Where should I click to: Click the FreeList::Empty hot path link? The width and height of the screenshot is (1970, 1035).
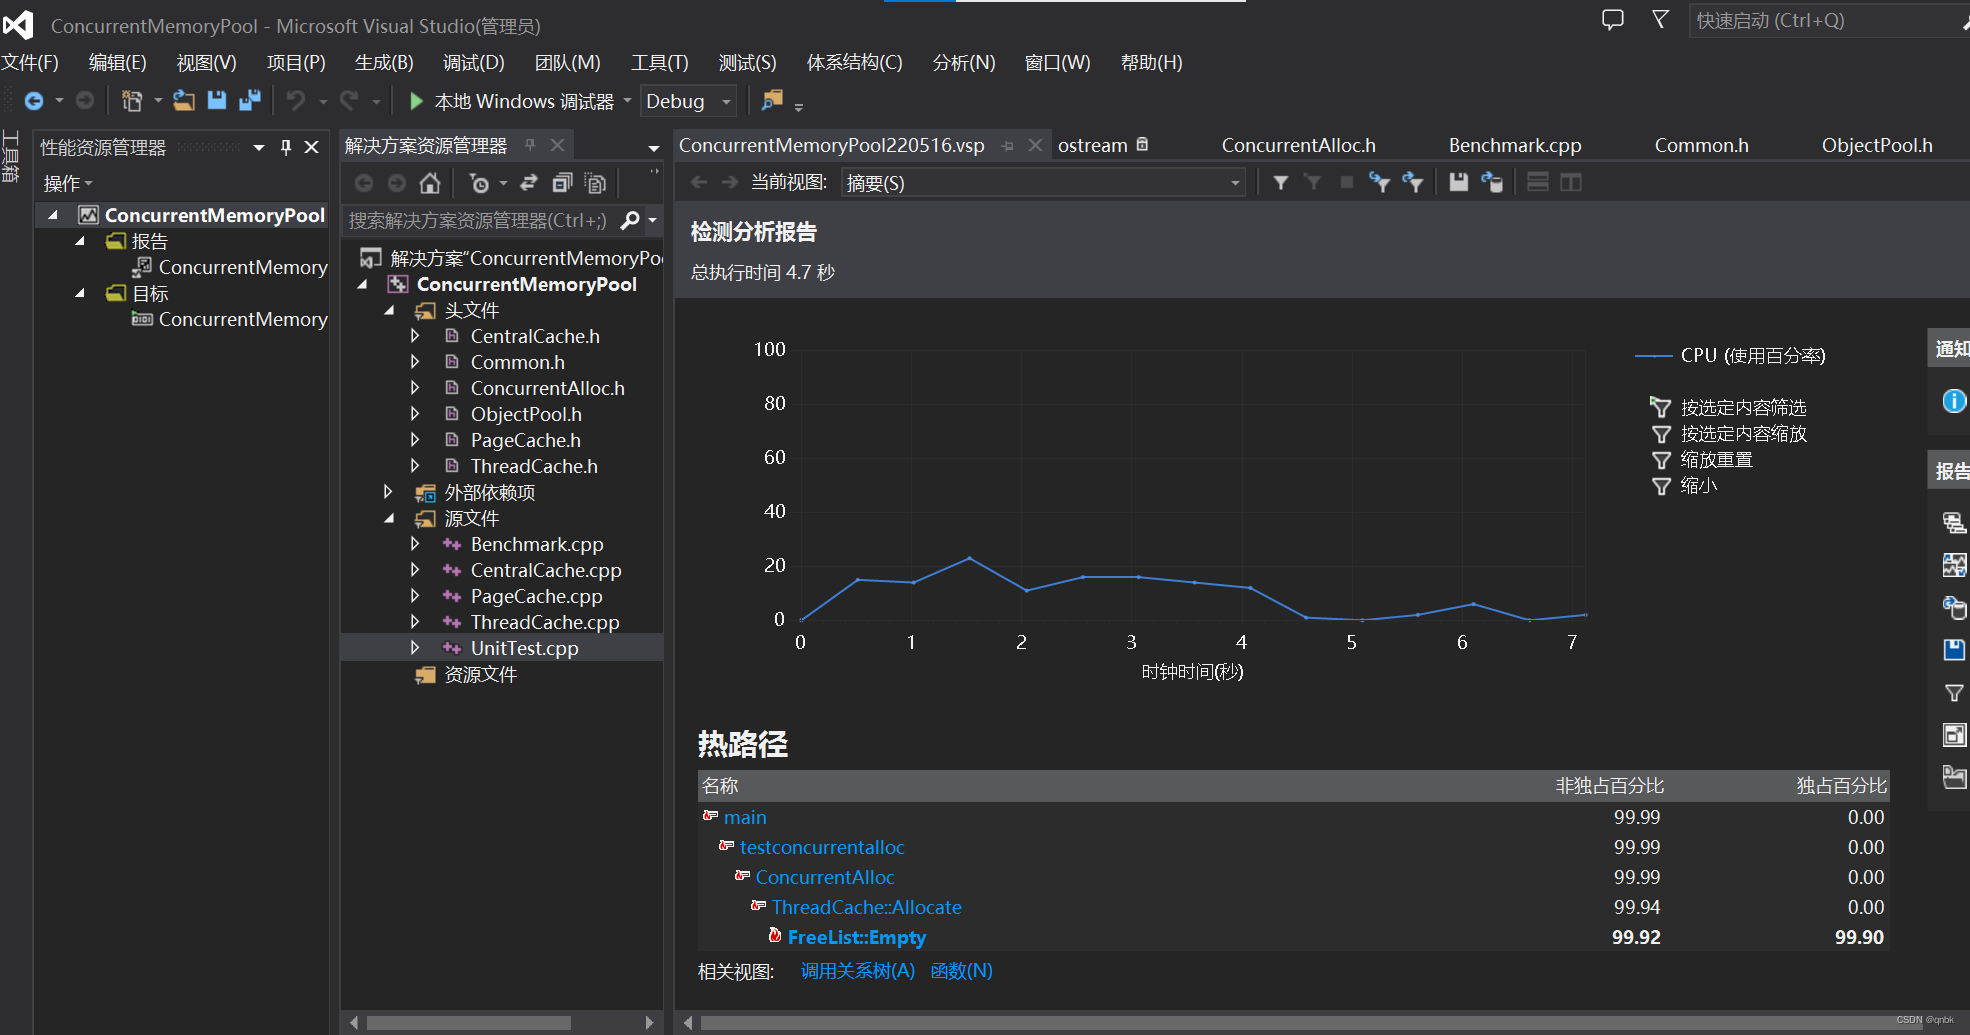click(857, 937)
